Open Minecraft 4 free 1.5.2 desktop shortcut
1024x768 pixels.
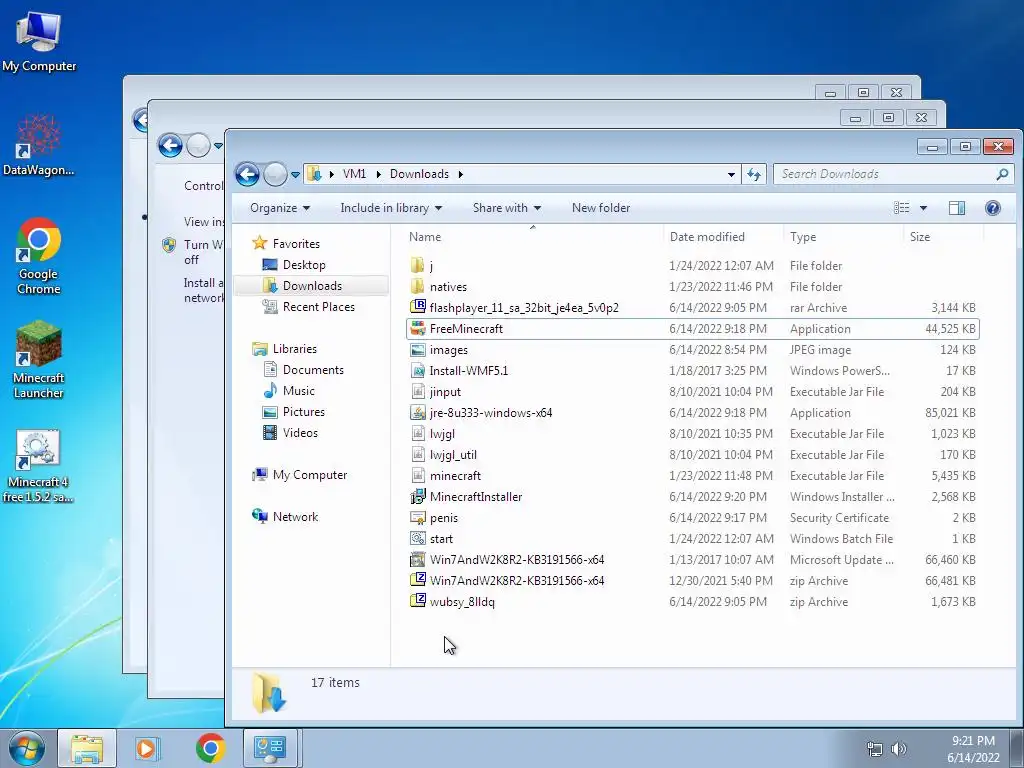tap(38, 465)
